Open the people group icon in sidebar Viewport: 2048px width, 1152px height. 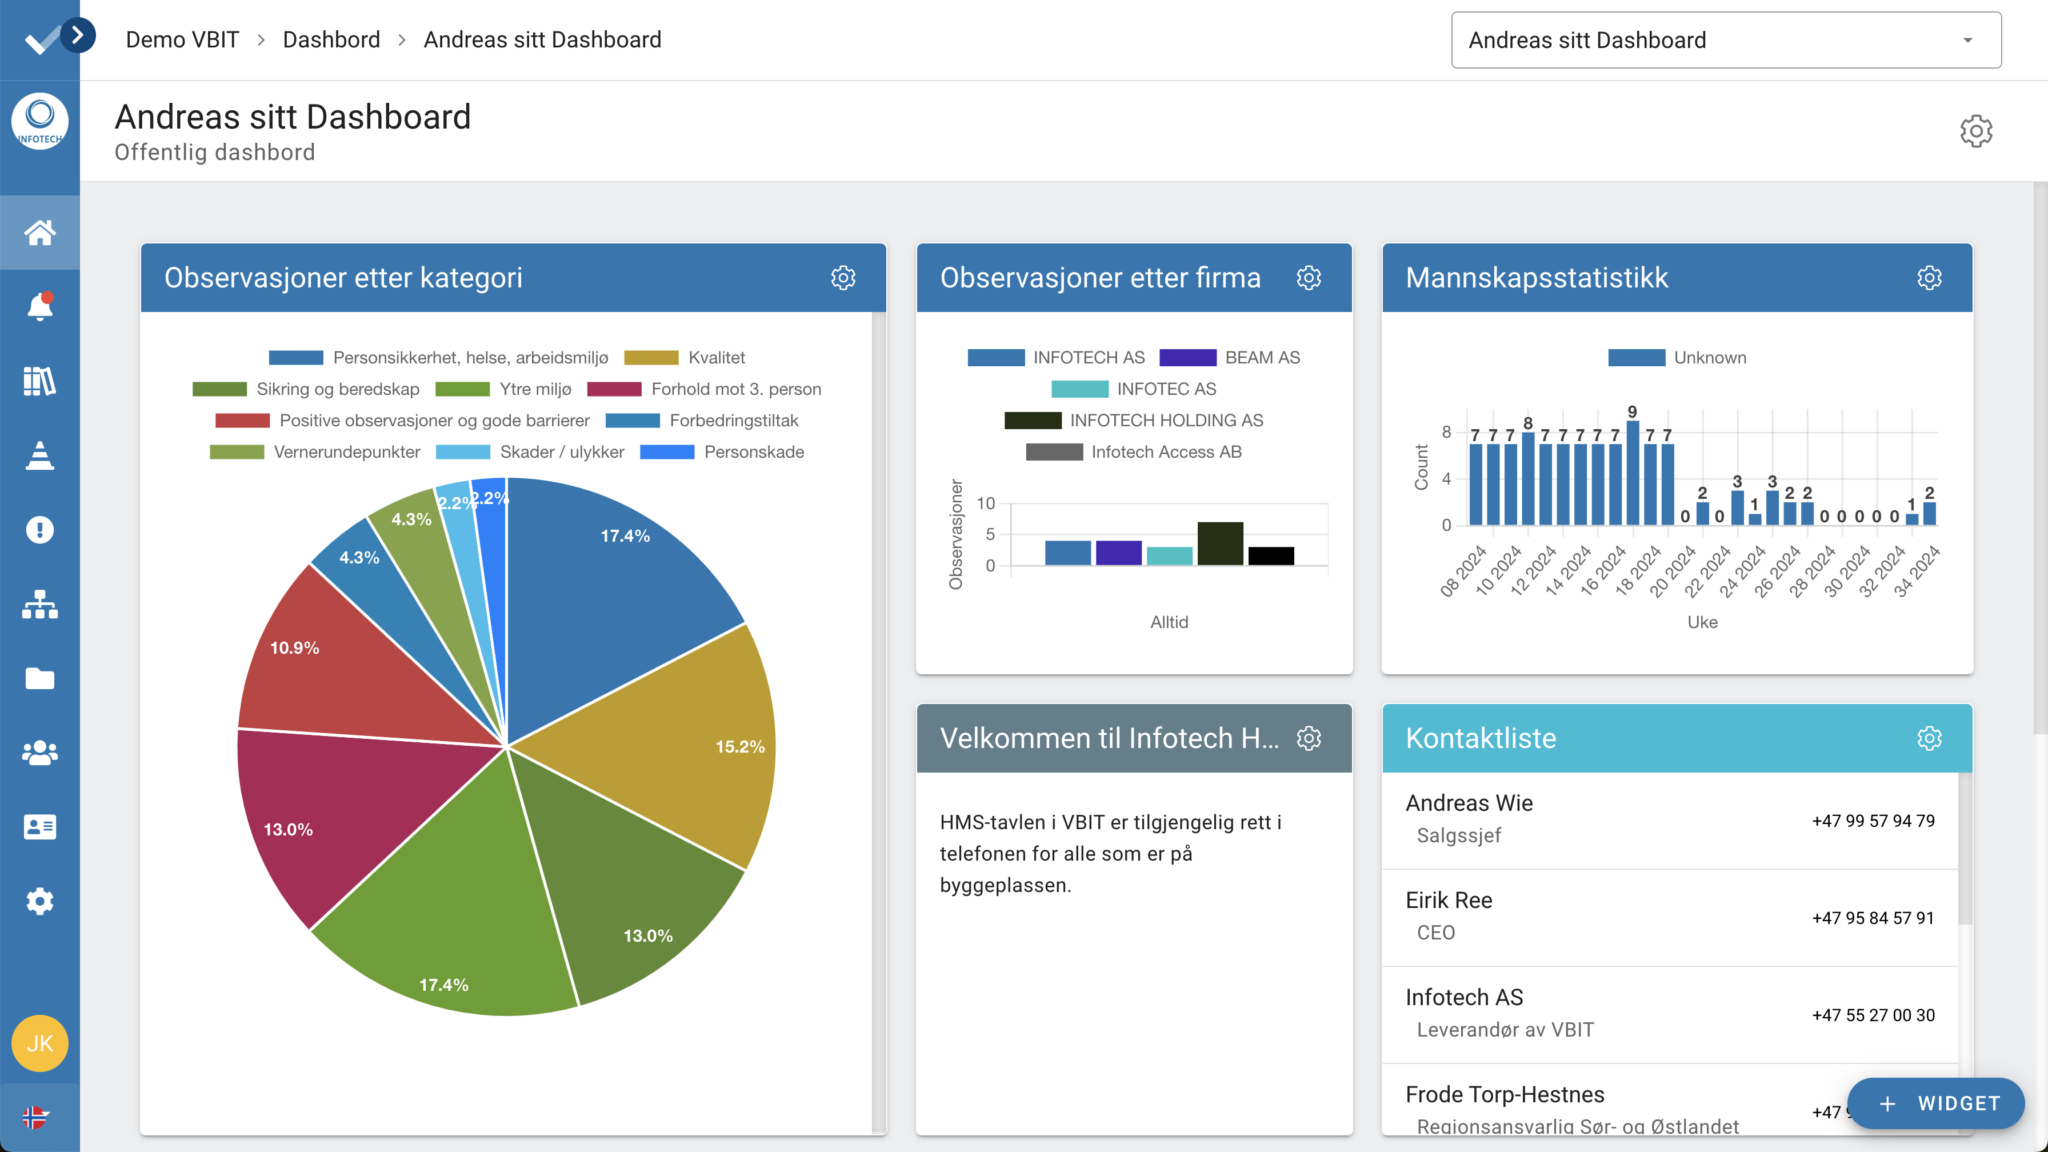(x=40, y=753)
